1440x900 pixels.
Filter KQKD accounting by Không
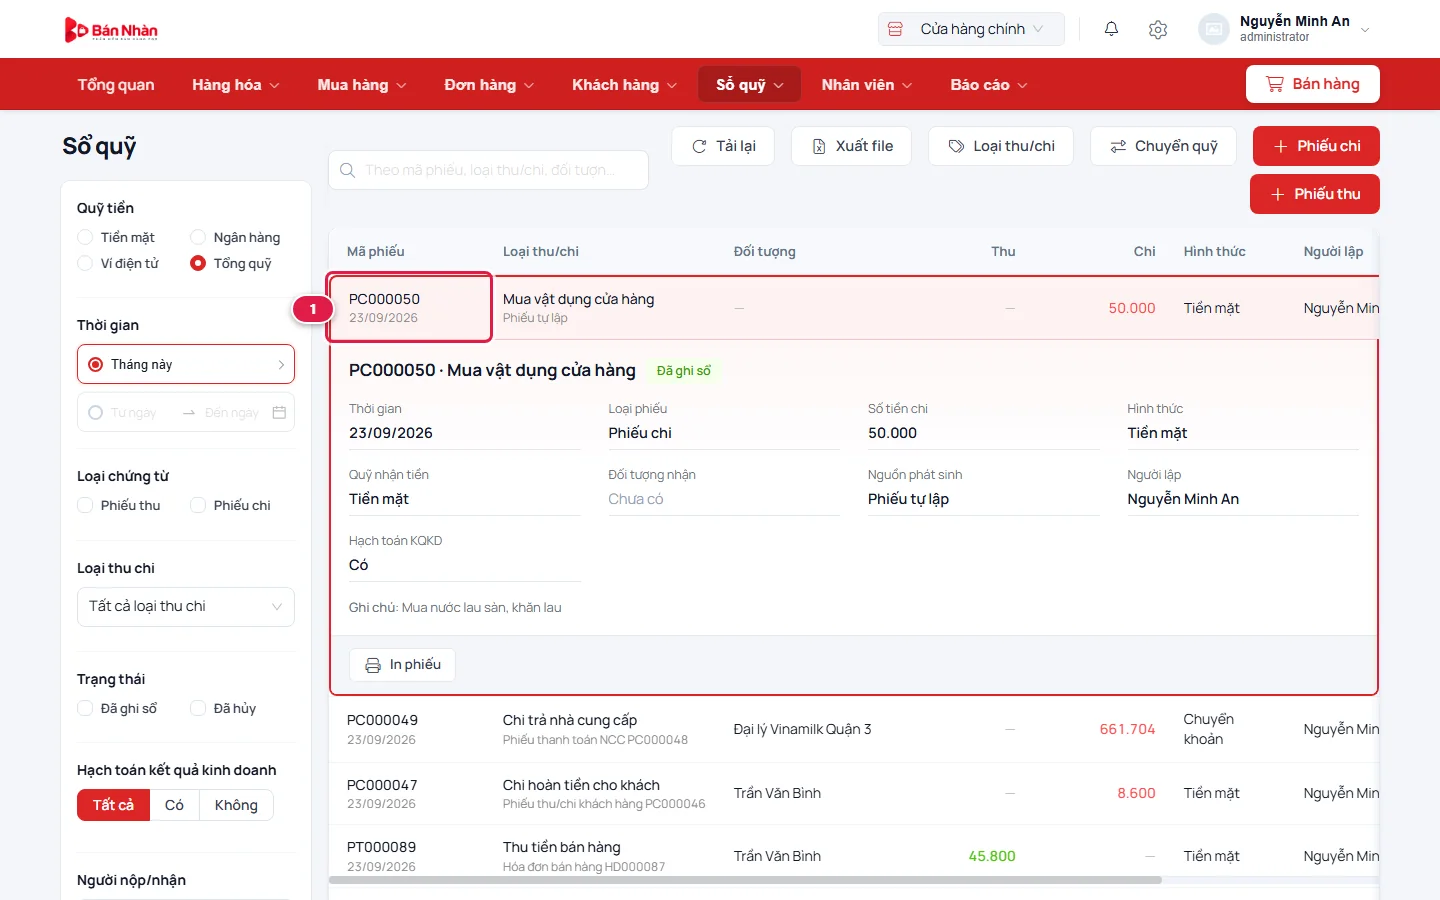[x=236, y=805]
